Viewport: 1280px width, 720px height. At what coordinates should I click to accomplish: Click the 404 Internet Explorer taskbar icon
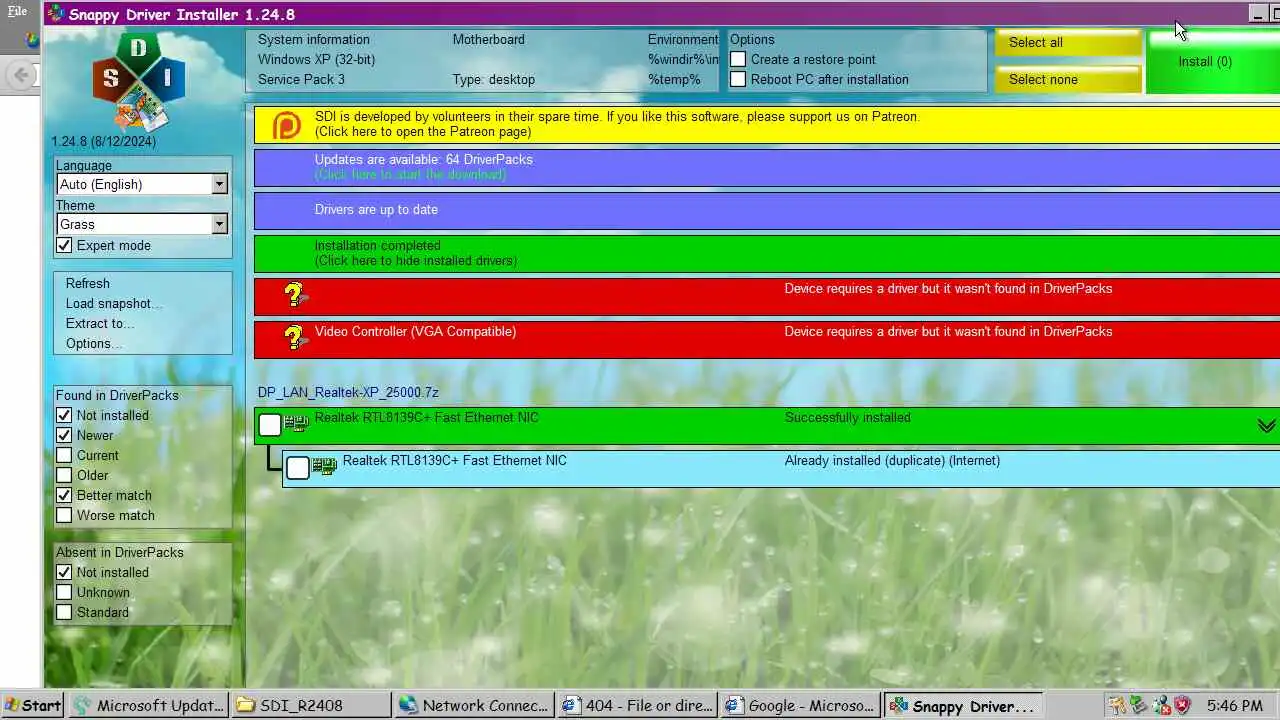[x=571, y=705]
